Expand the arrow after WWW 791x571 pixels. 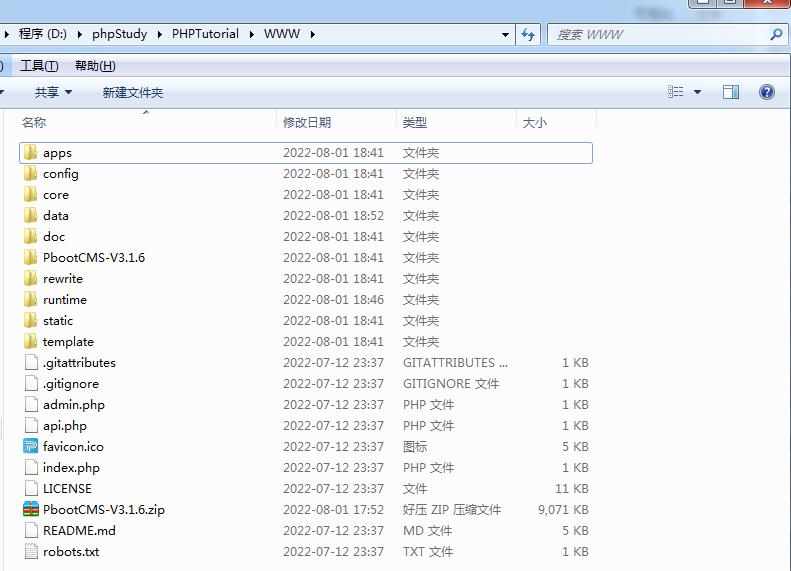(313, 34)
